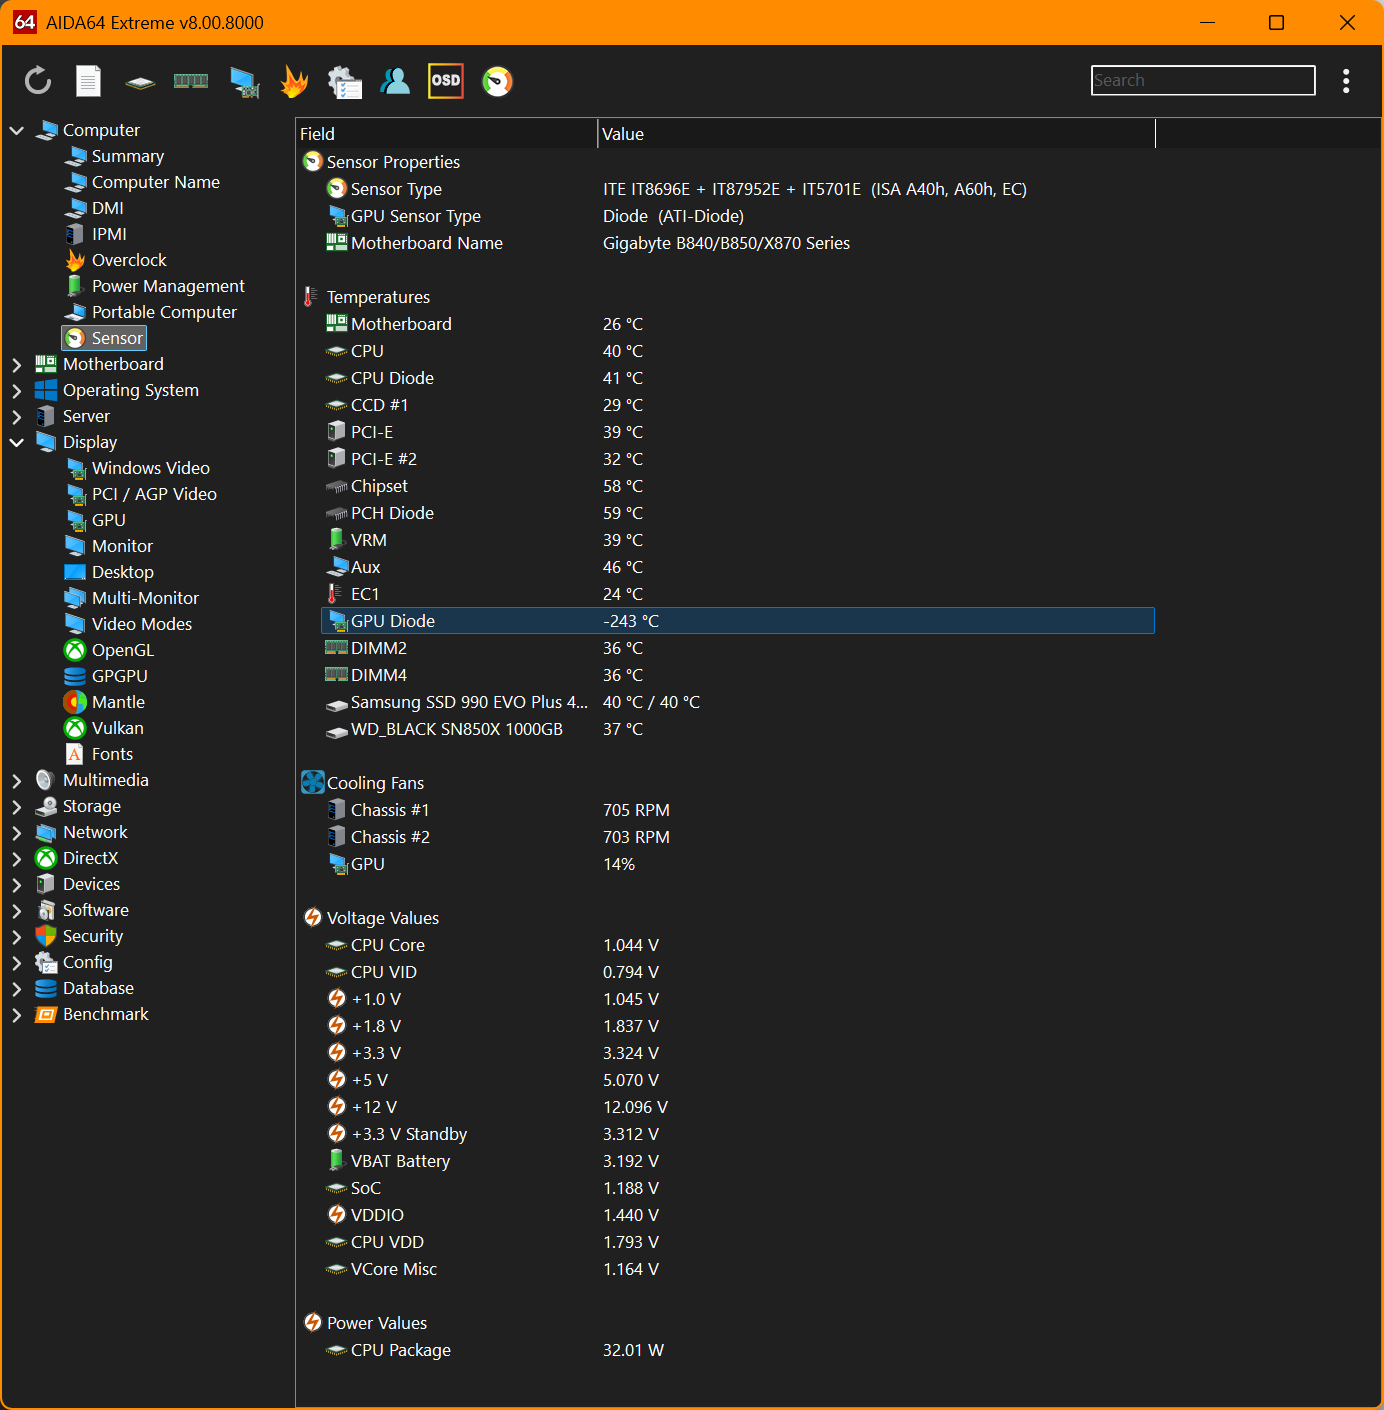Select Overclock in the sidebar tree

[129, 260]
